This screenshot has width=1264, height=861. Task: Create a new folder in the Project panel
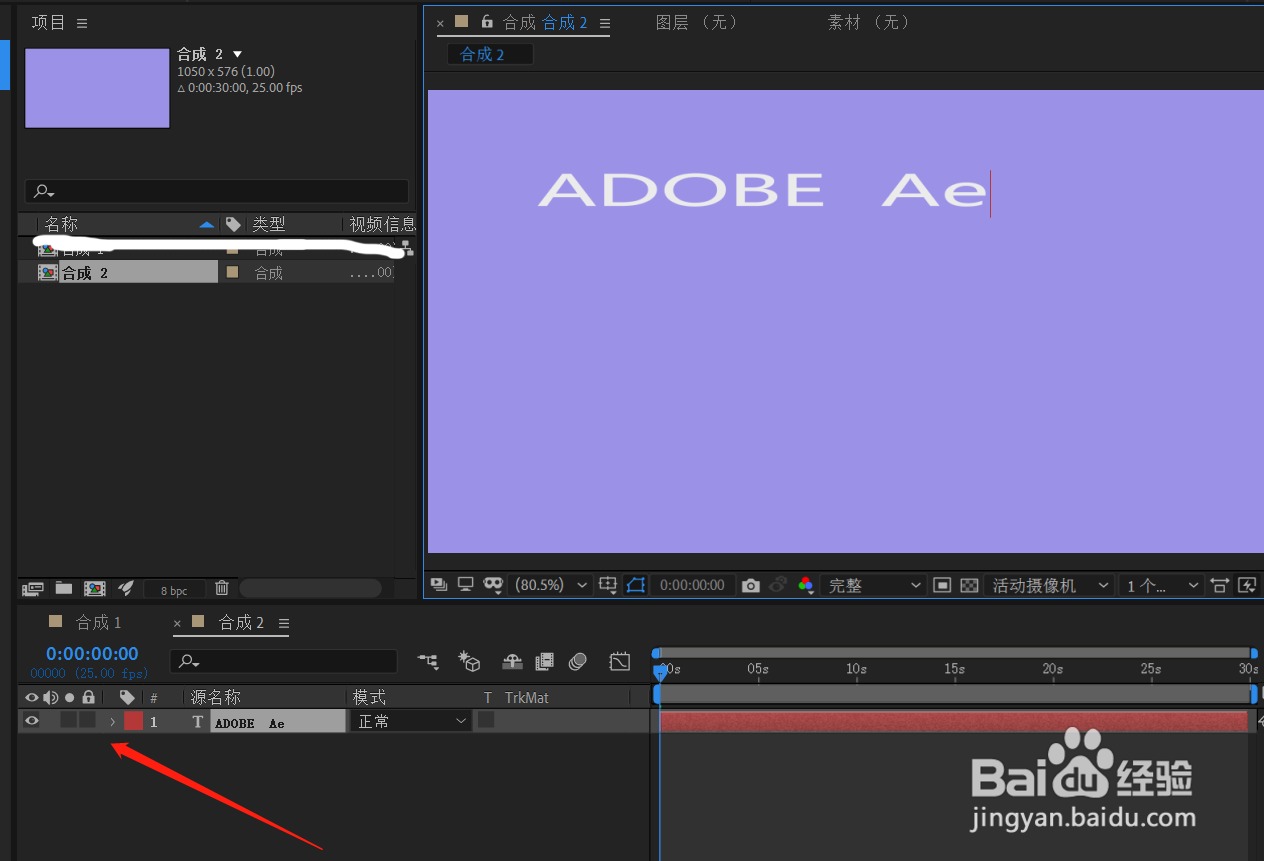click(63, 588)
